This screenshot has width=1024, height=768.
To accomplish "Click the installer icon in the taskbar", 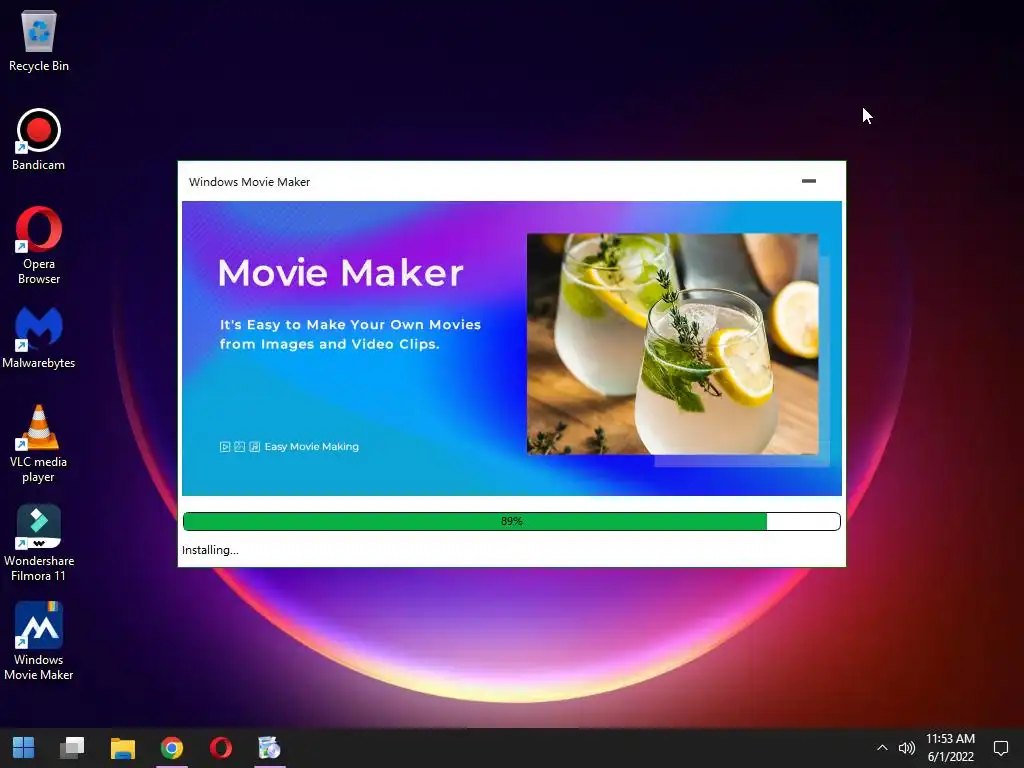I will pos(270,748).
